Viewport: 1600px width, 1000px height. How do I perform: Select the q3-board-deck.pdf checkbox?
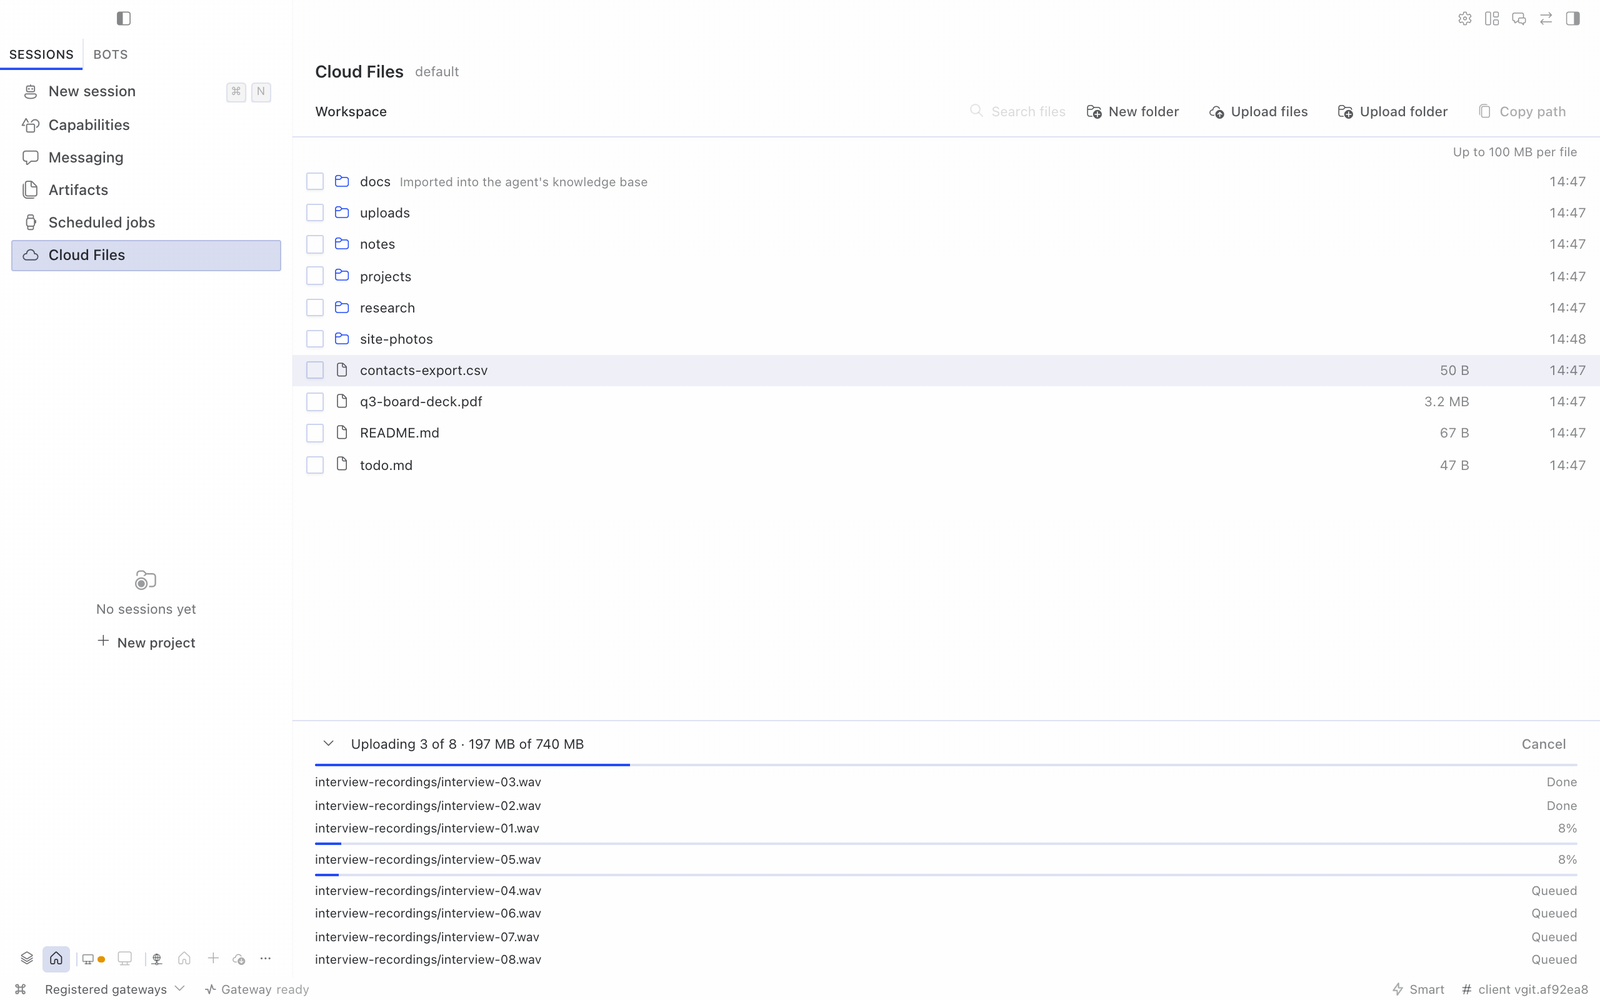pos(315,401)
